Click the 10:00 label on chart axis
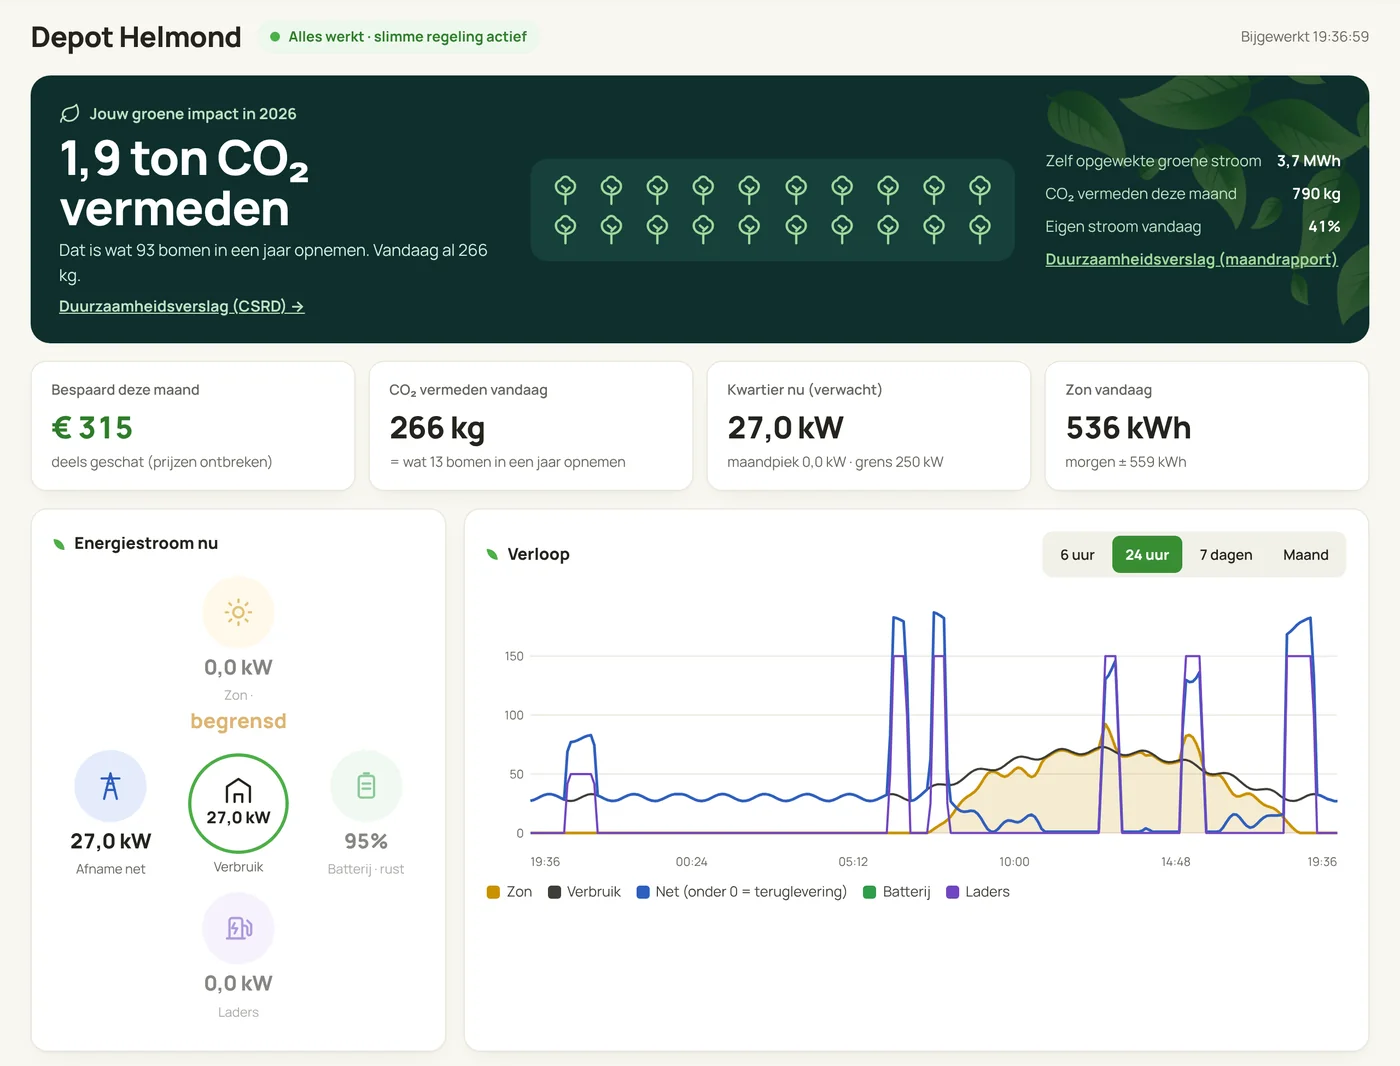Viewport: 1400px width, 1066px height. click(x=1014, y=862)
